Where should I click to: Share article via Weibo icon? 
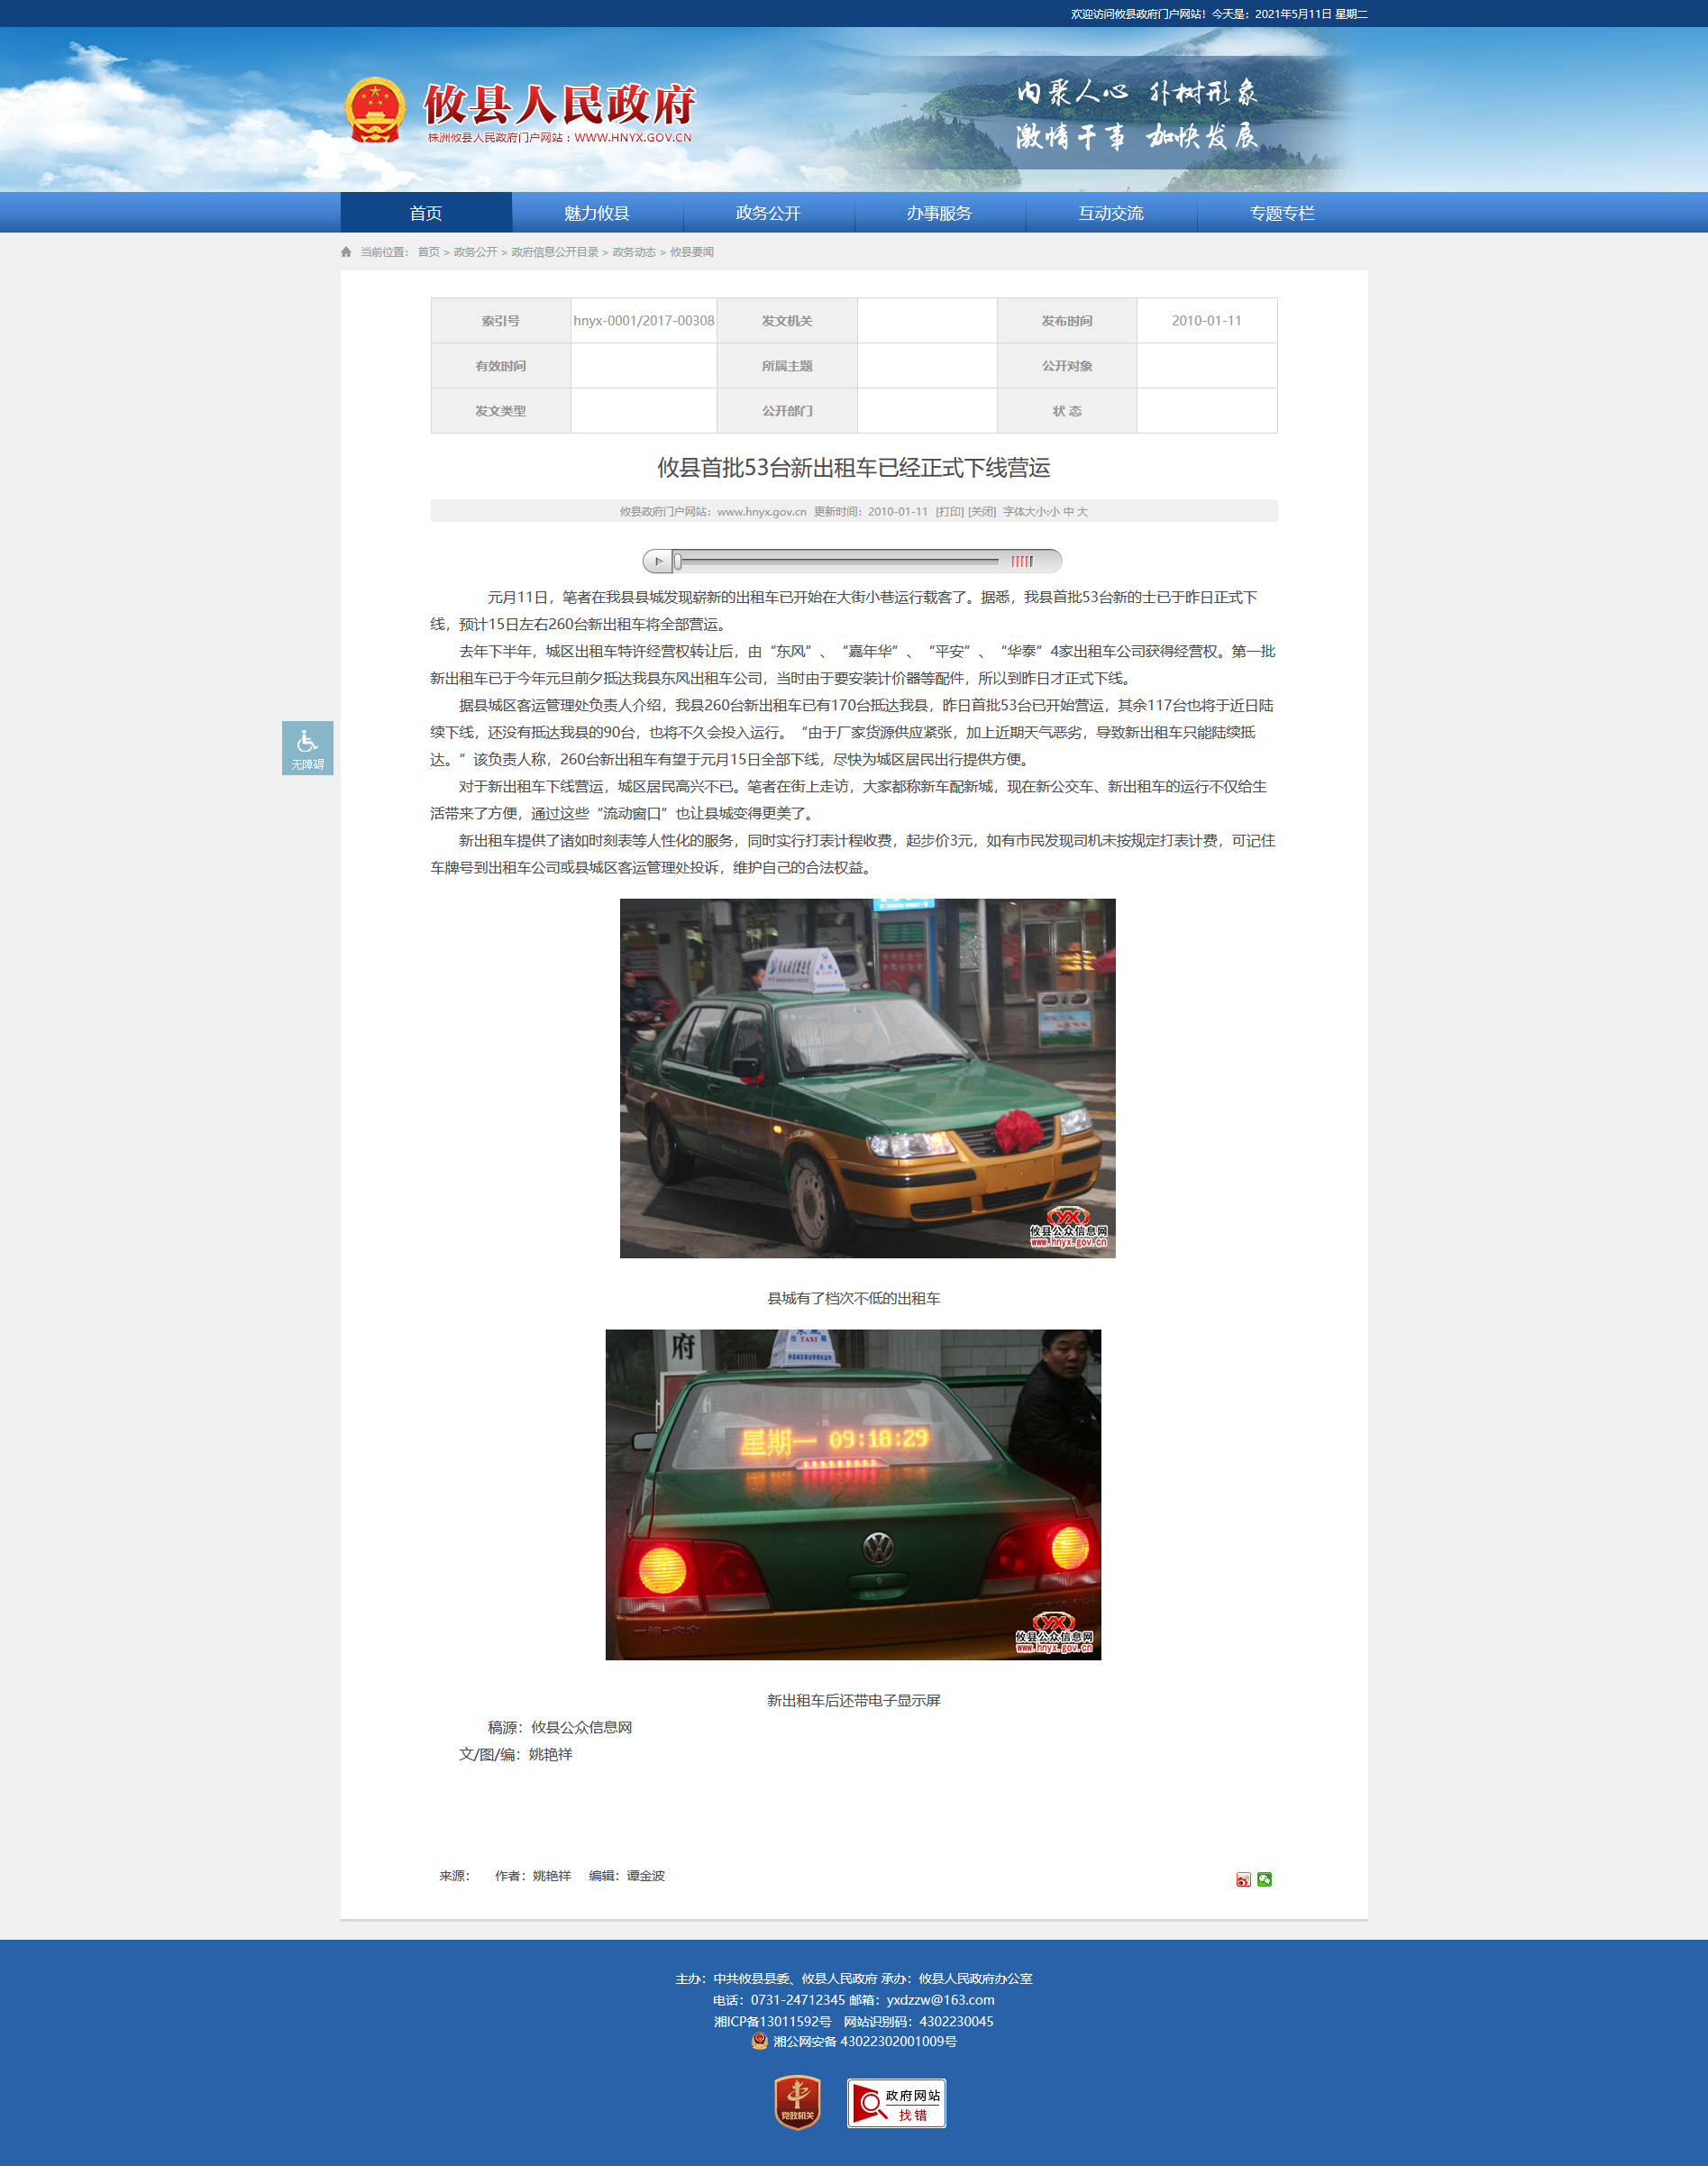pyautogui.click(x=1243, y=1879)
